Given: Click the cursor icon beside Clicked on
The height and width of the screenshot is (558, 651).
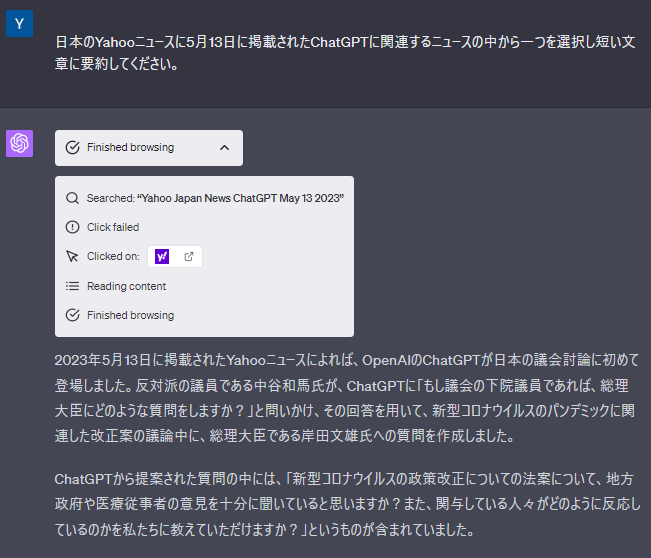Looking at the screenshot, I should [73, 256].
